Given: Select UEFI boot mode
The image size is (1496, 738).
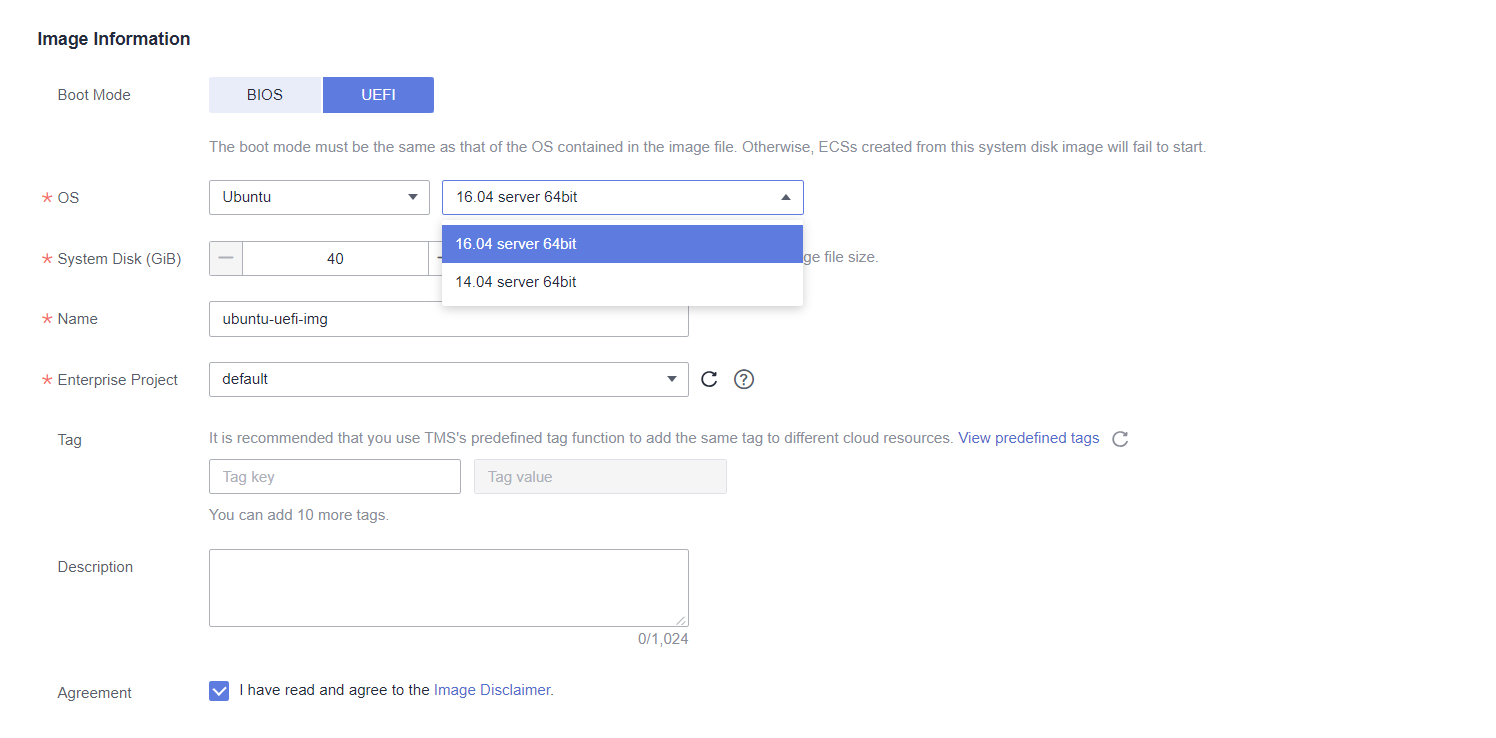Looking at the screenshot, I should (378, 95).
